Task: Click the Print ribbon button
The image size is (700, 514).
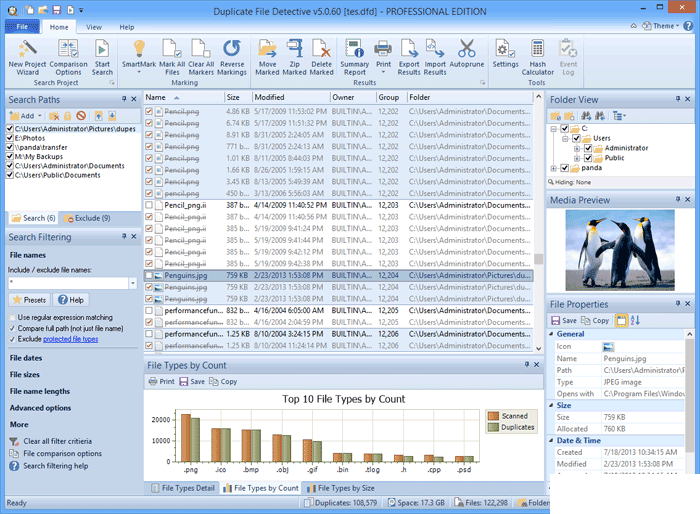Action: point(383,57)
